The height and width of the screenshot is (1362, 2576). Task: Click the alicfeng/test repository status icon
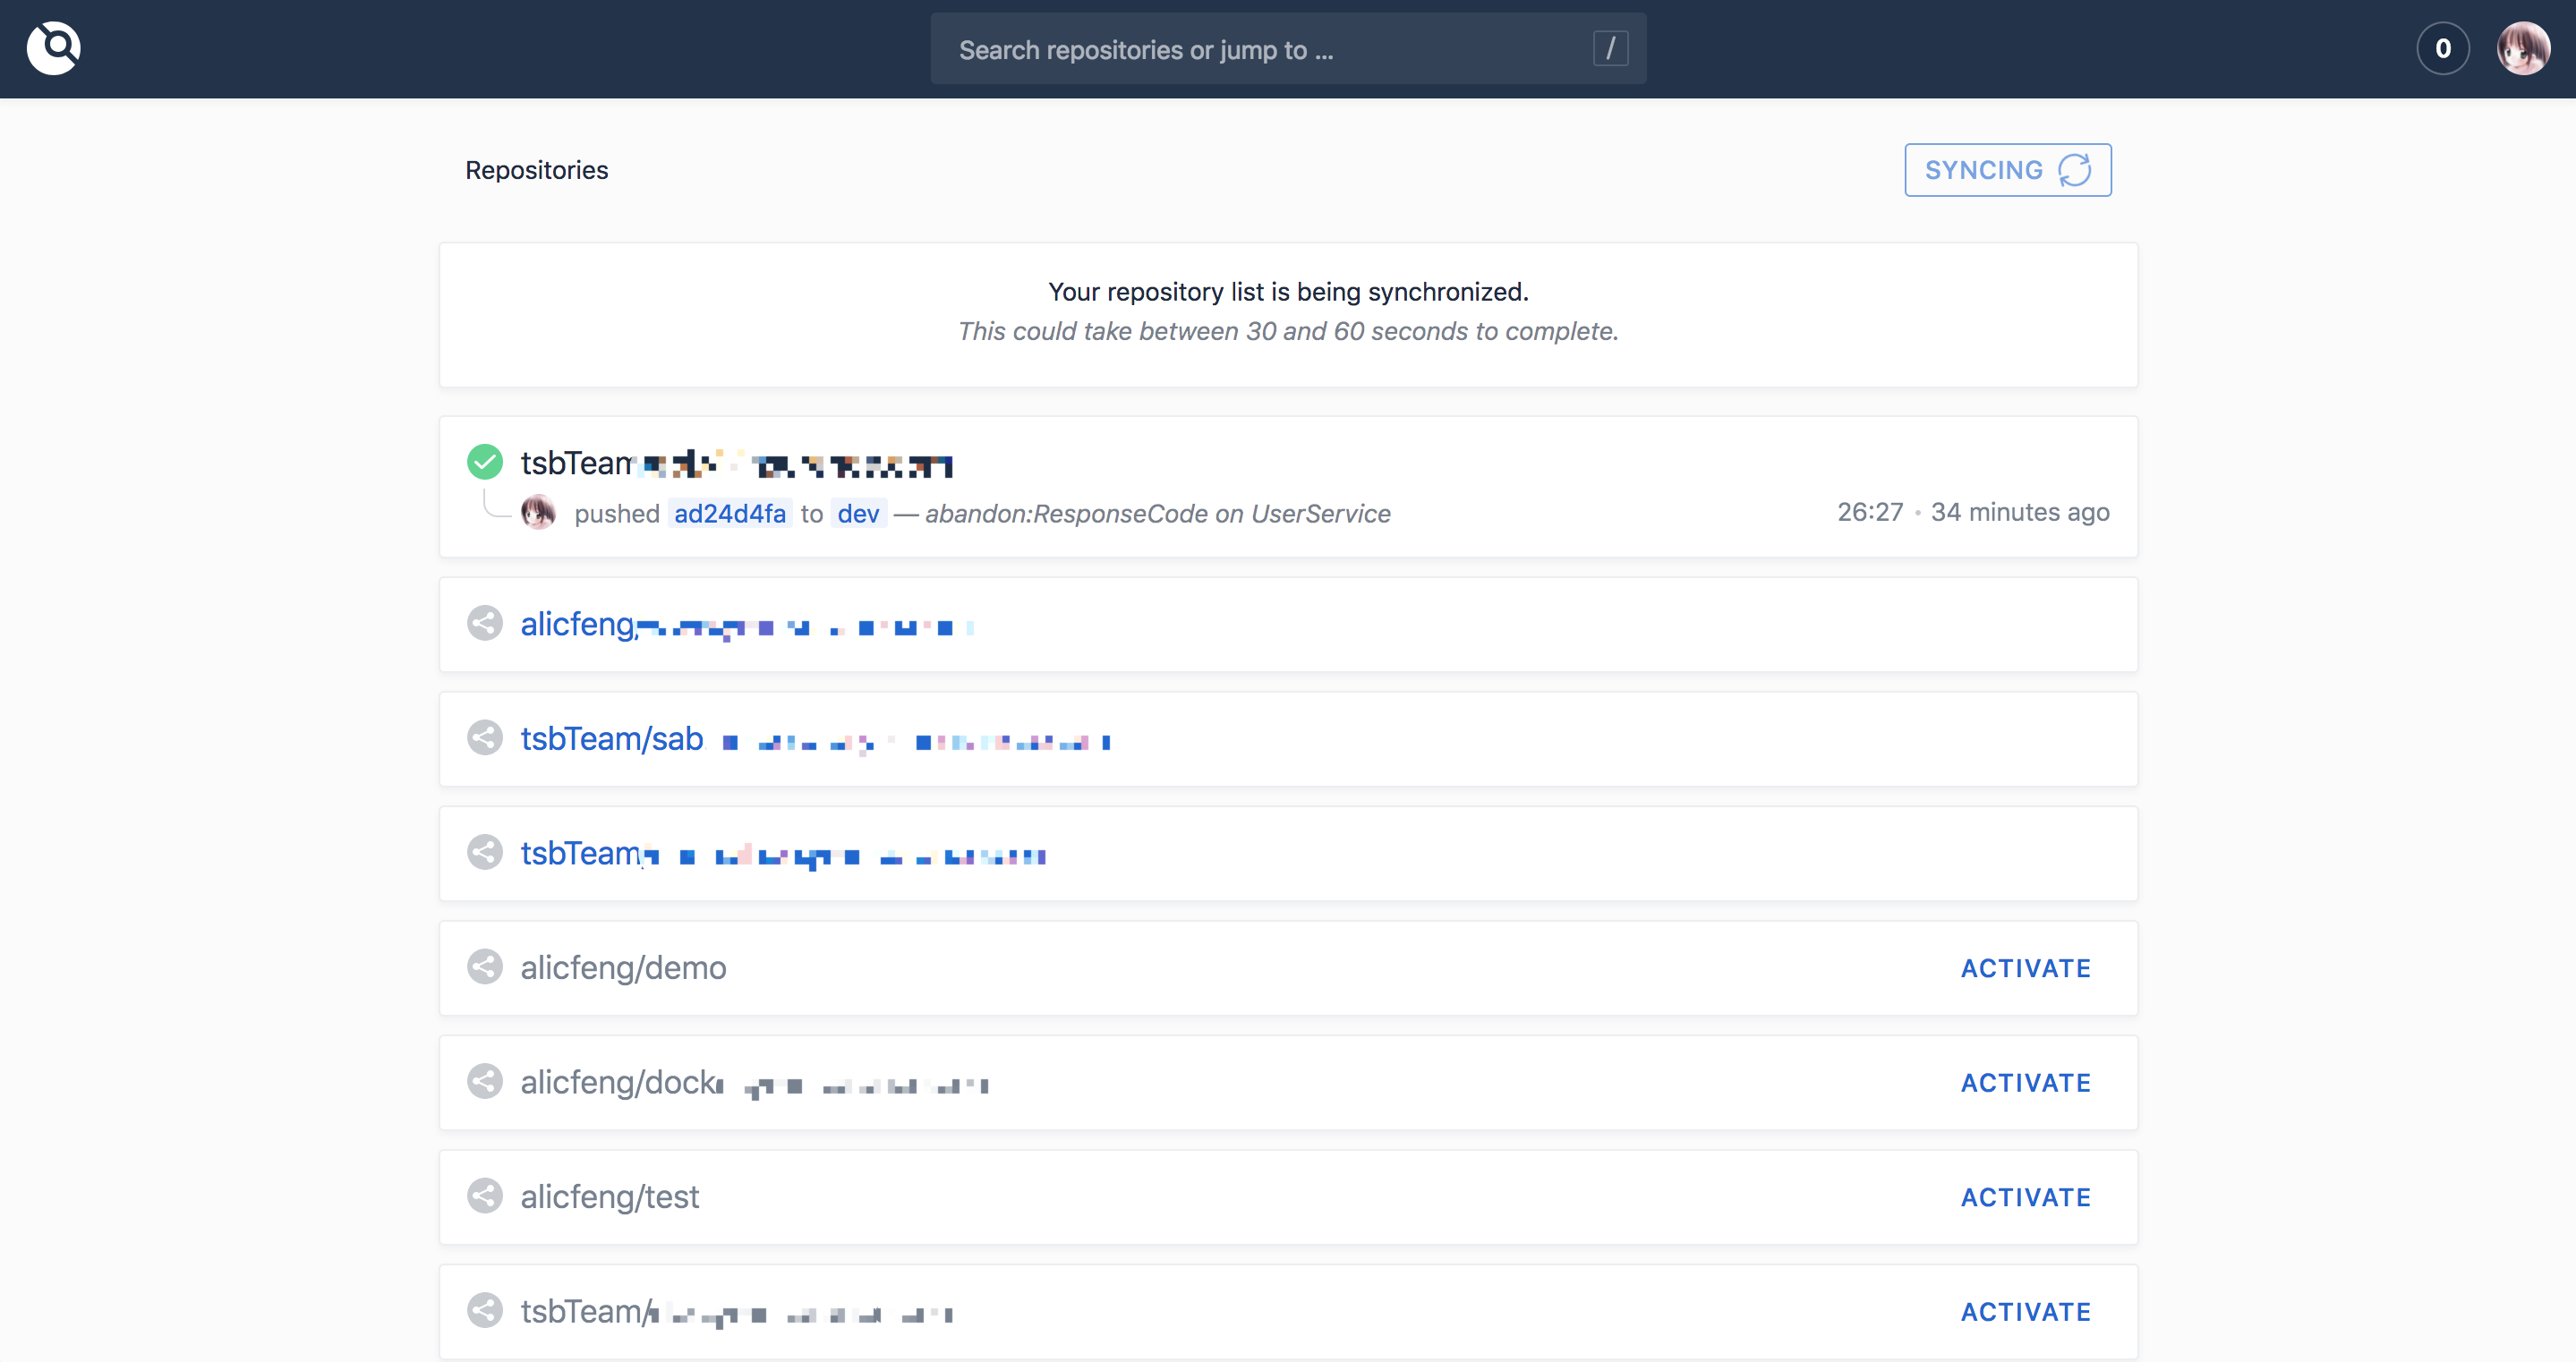click(x=485, y=1196)
